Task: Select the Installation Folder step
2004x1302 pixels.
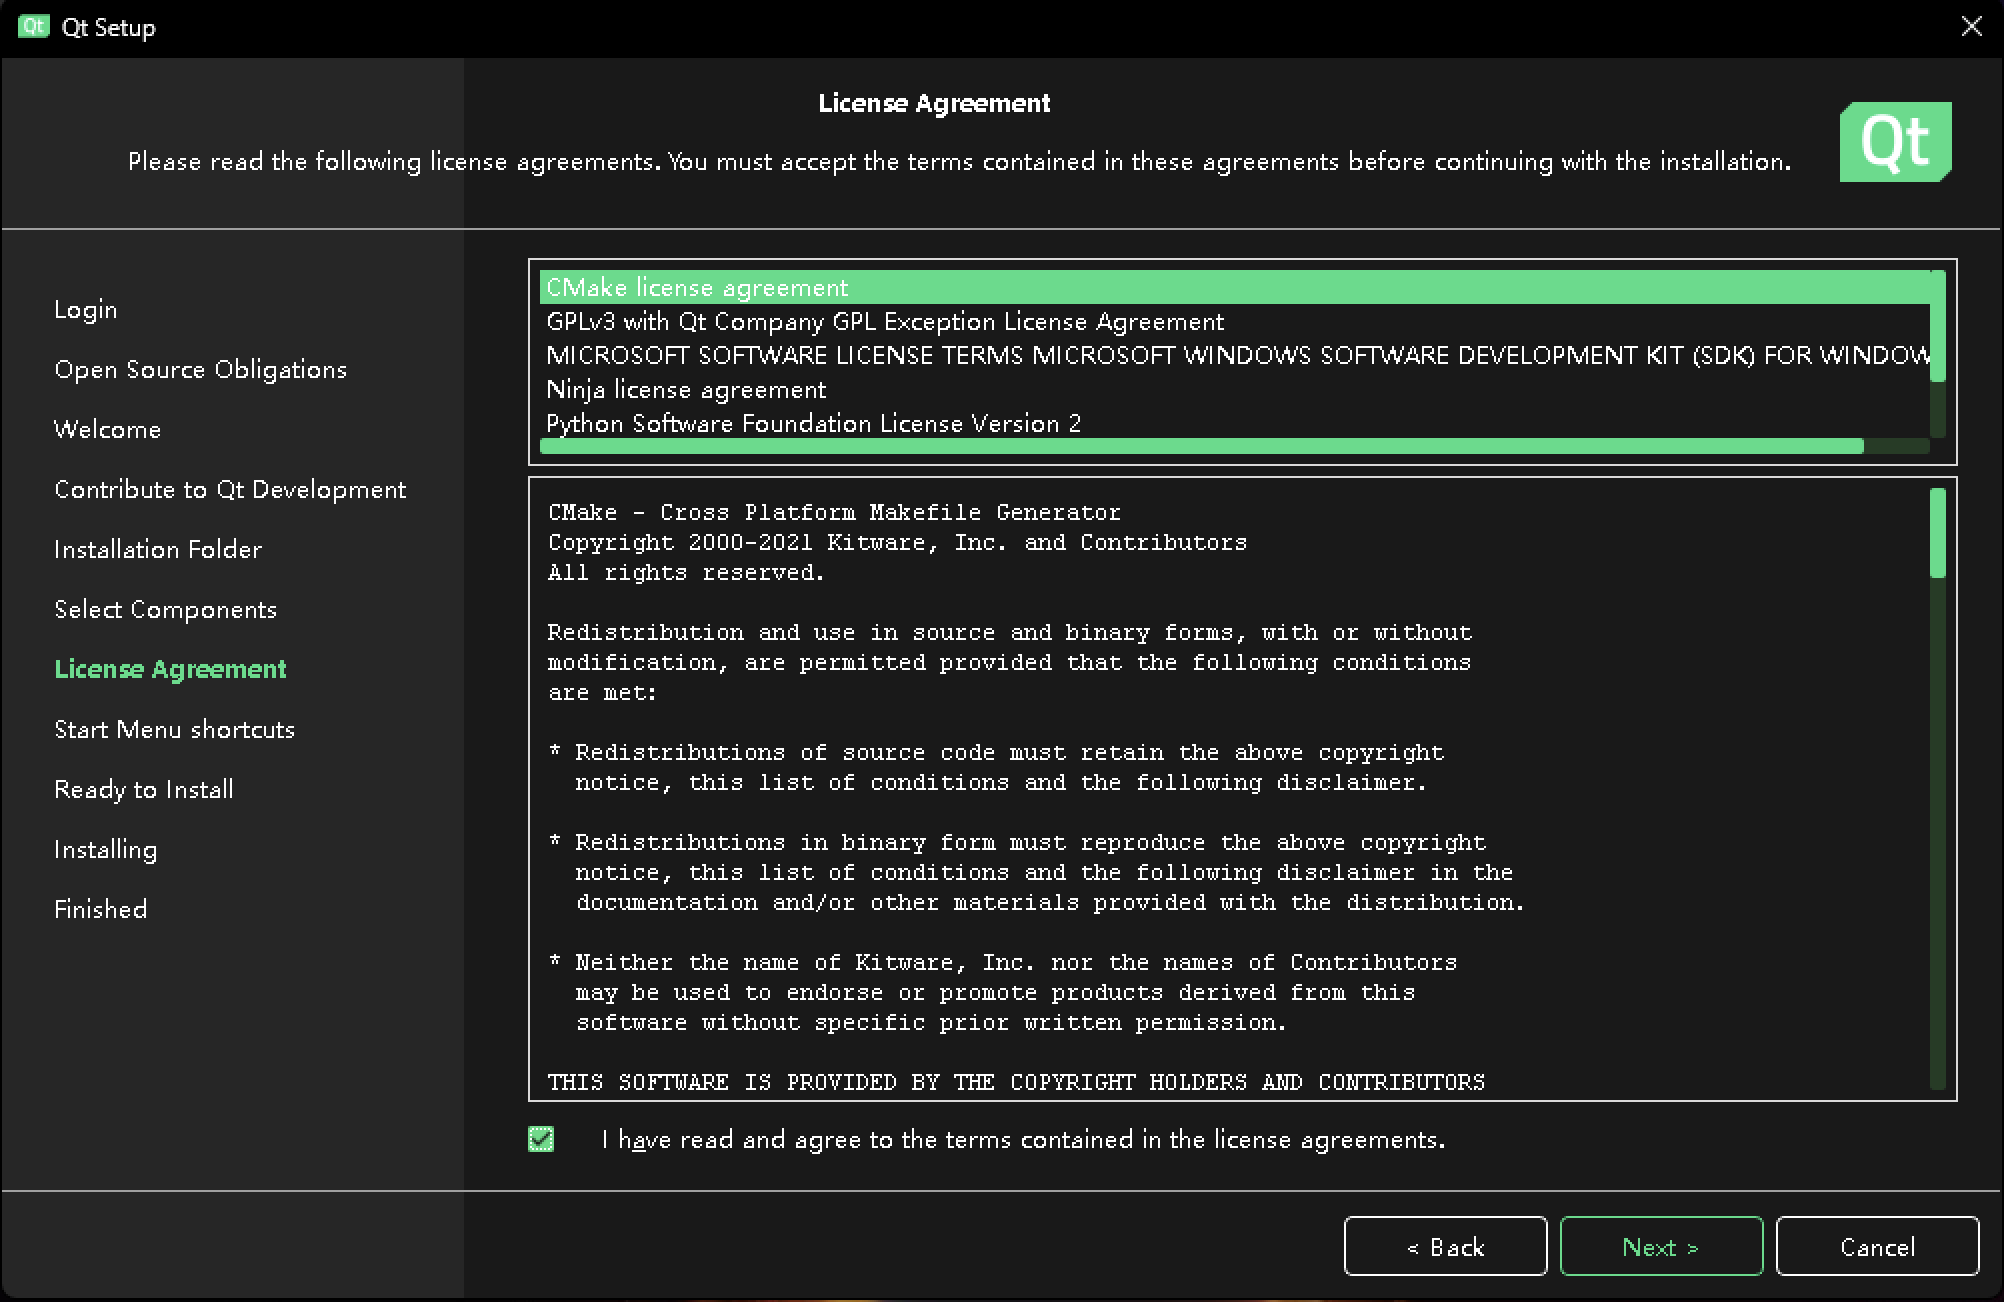Action: (x=158, y=549)
